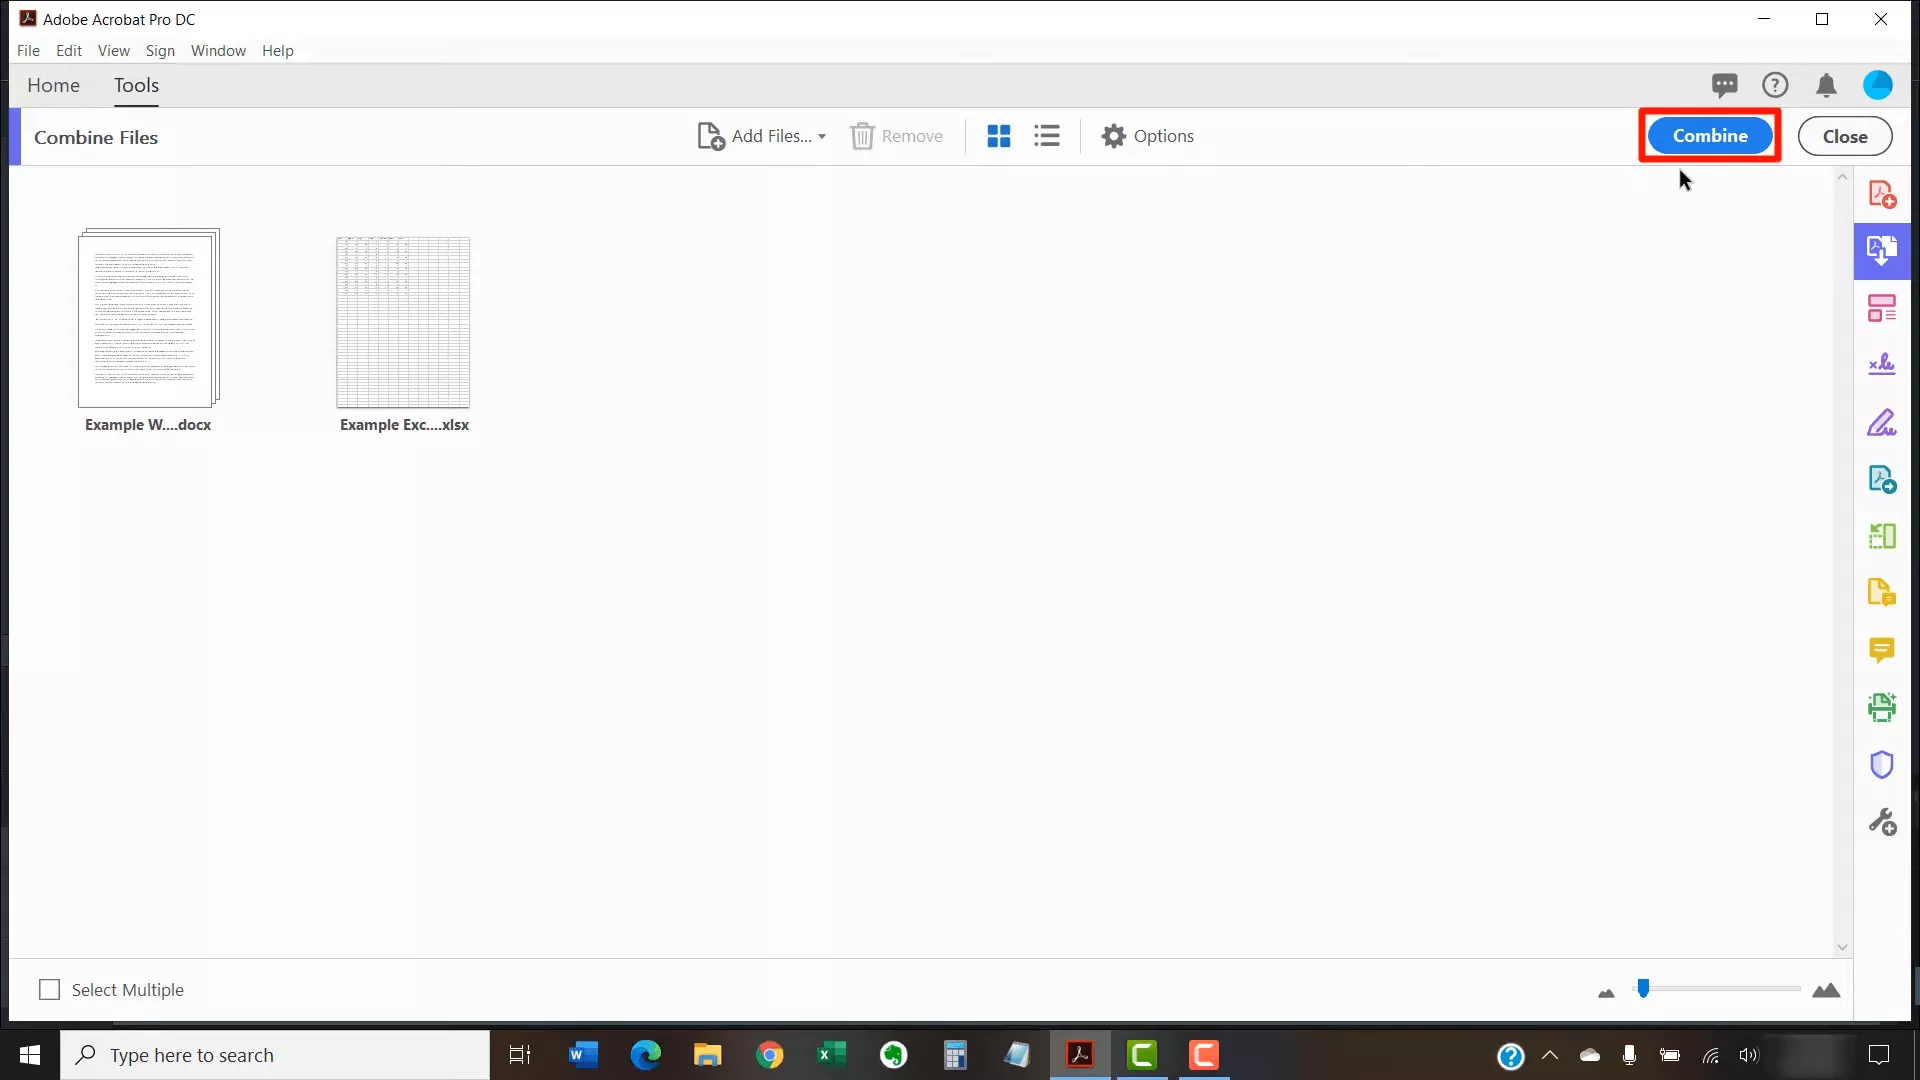The image size is (1920, 1080).
Task: Click the Add Files icon button
Action: click(x=712, y=136)
